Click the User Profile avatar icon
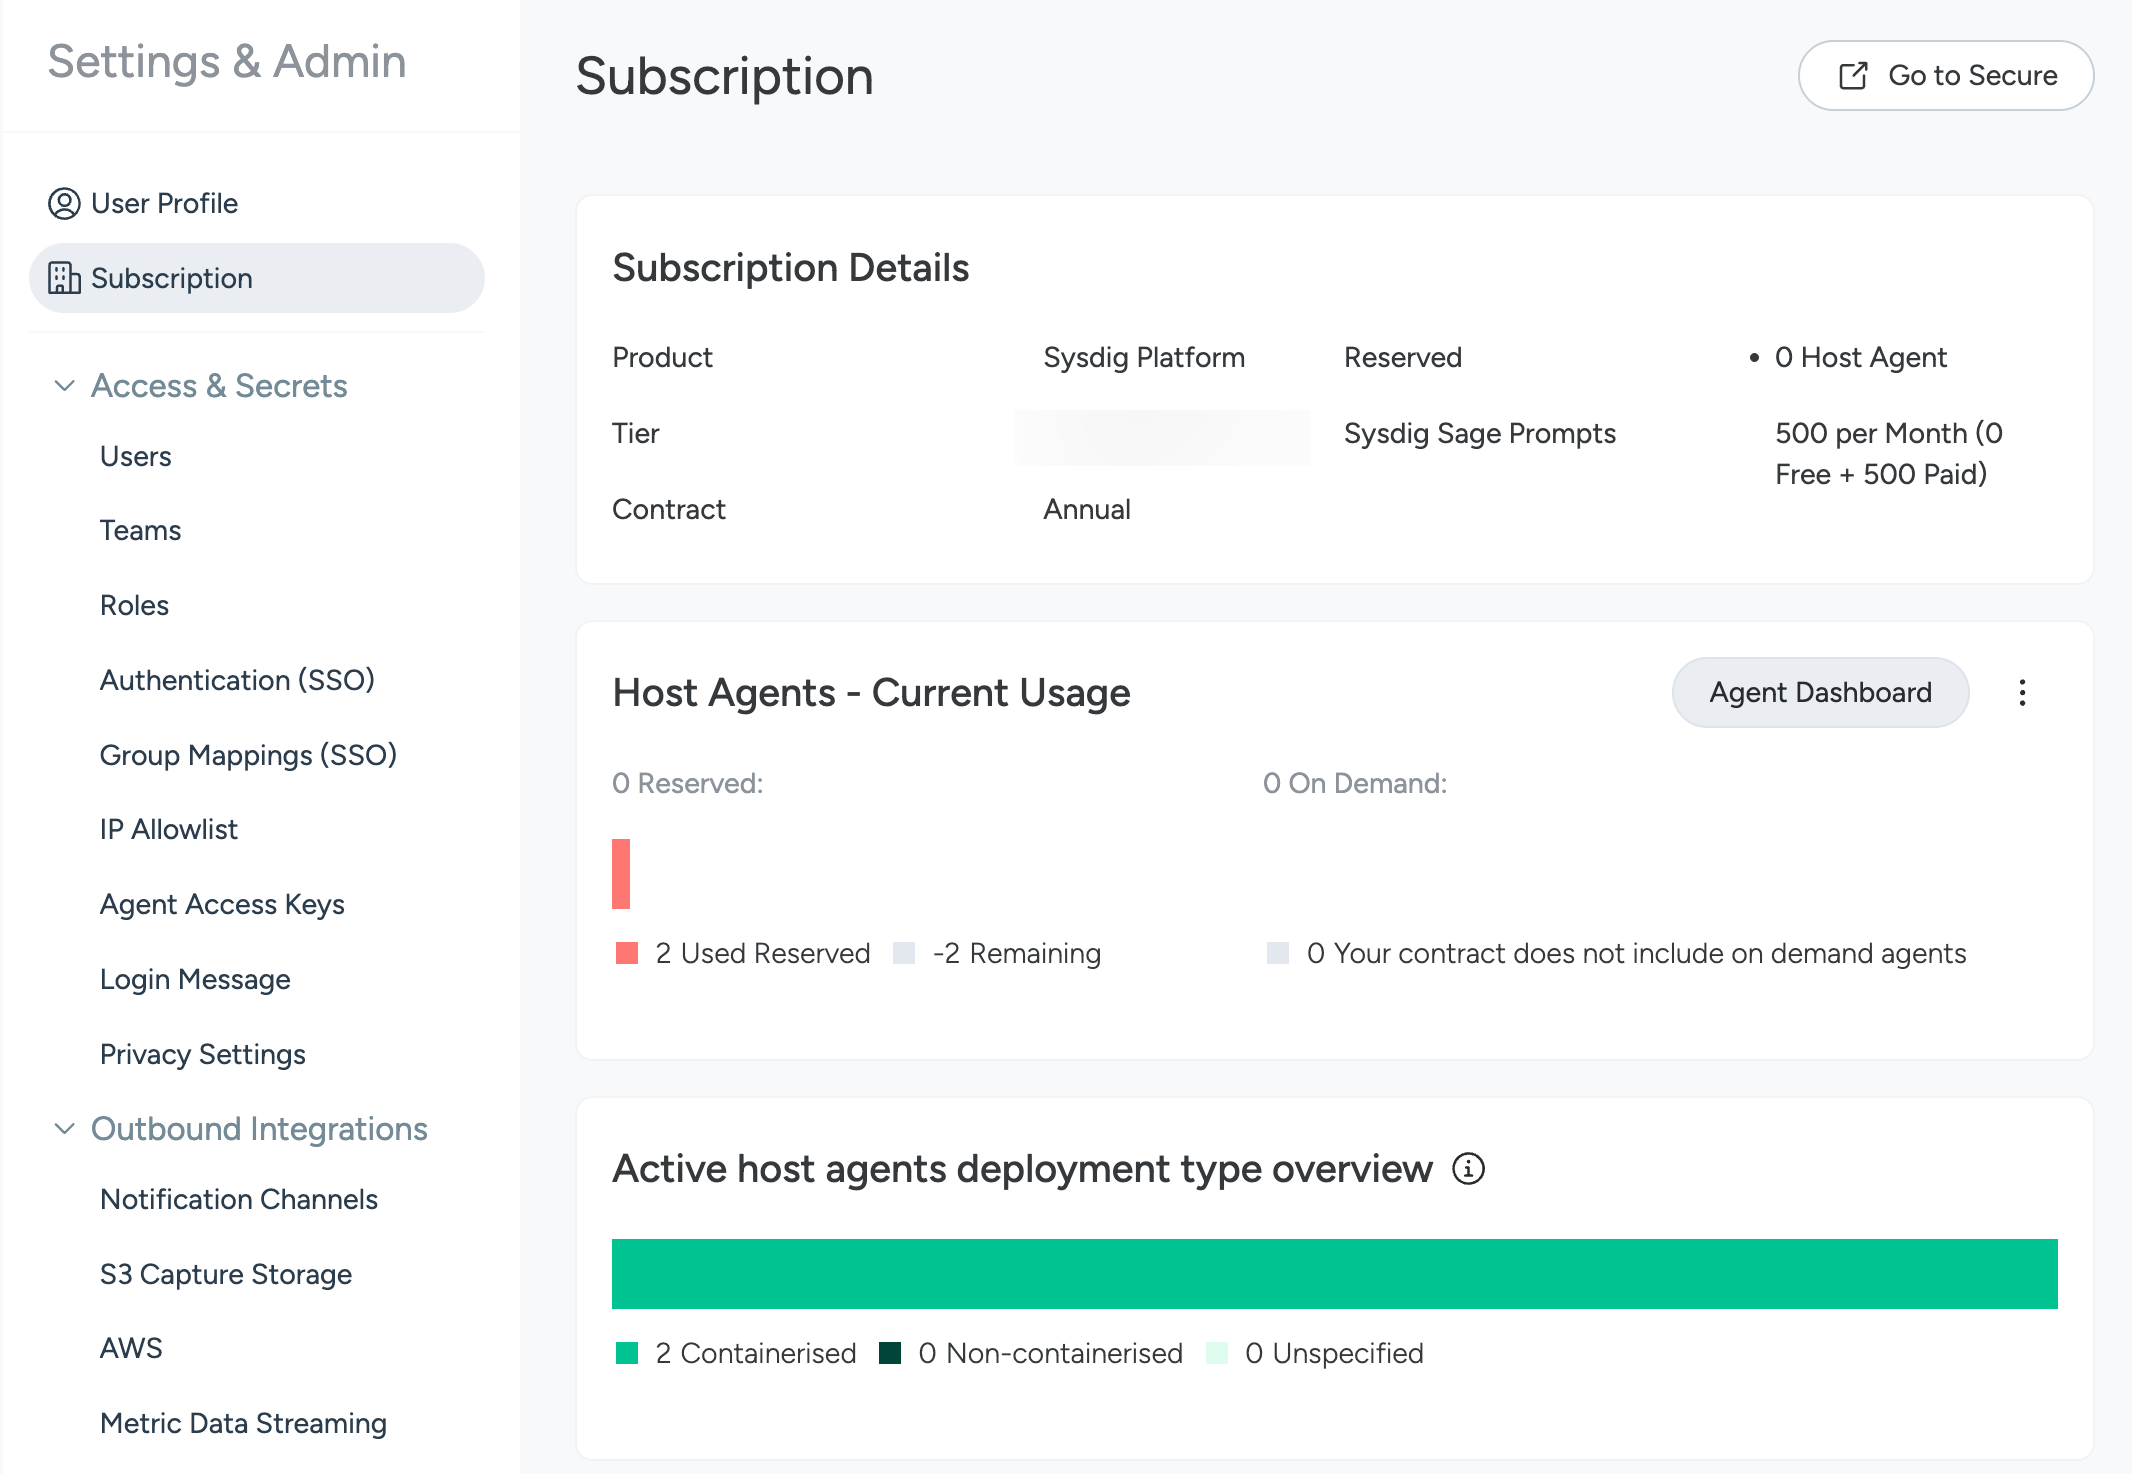 tap(64, 203)
